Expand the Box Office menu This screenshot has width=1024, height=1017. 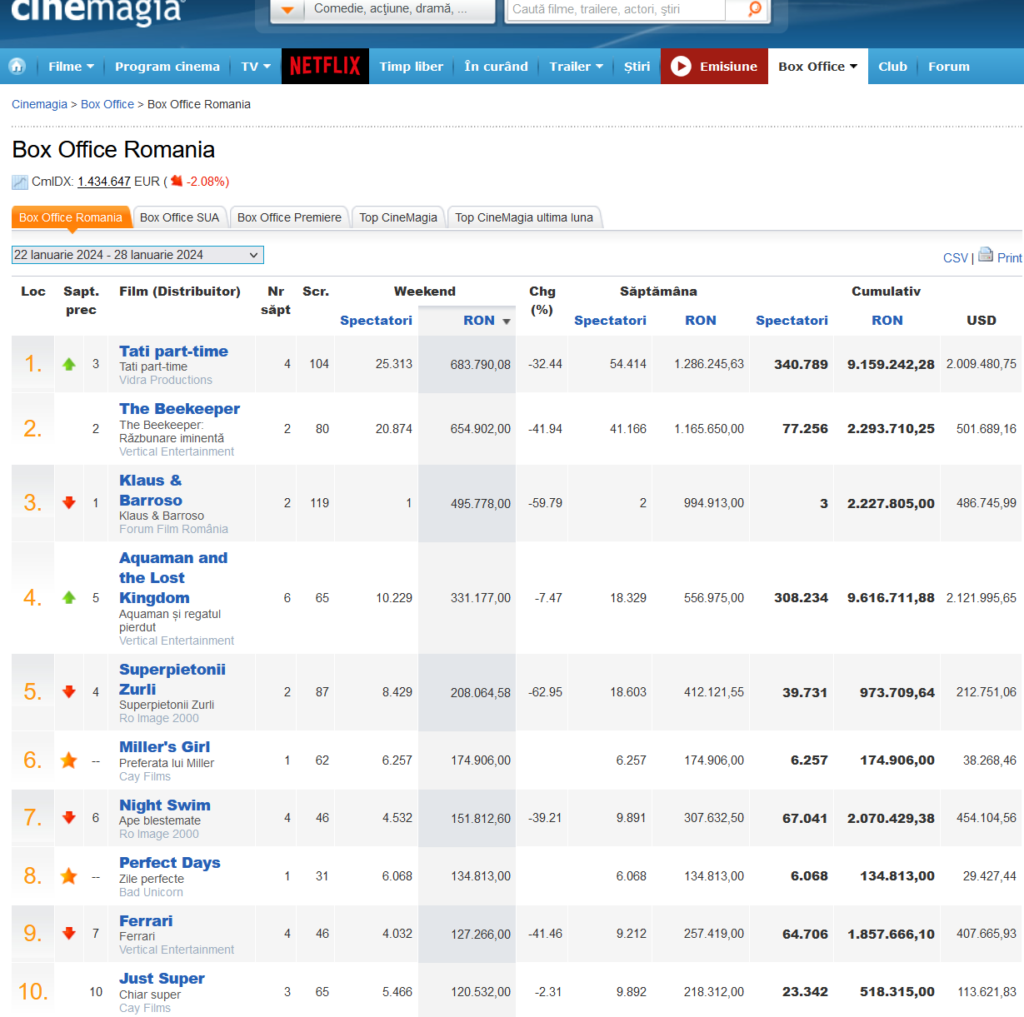pyautogui.click(x=818, y=67)
